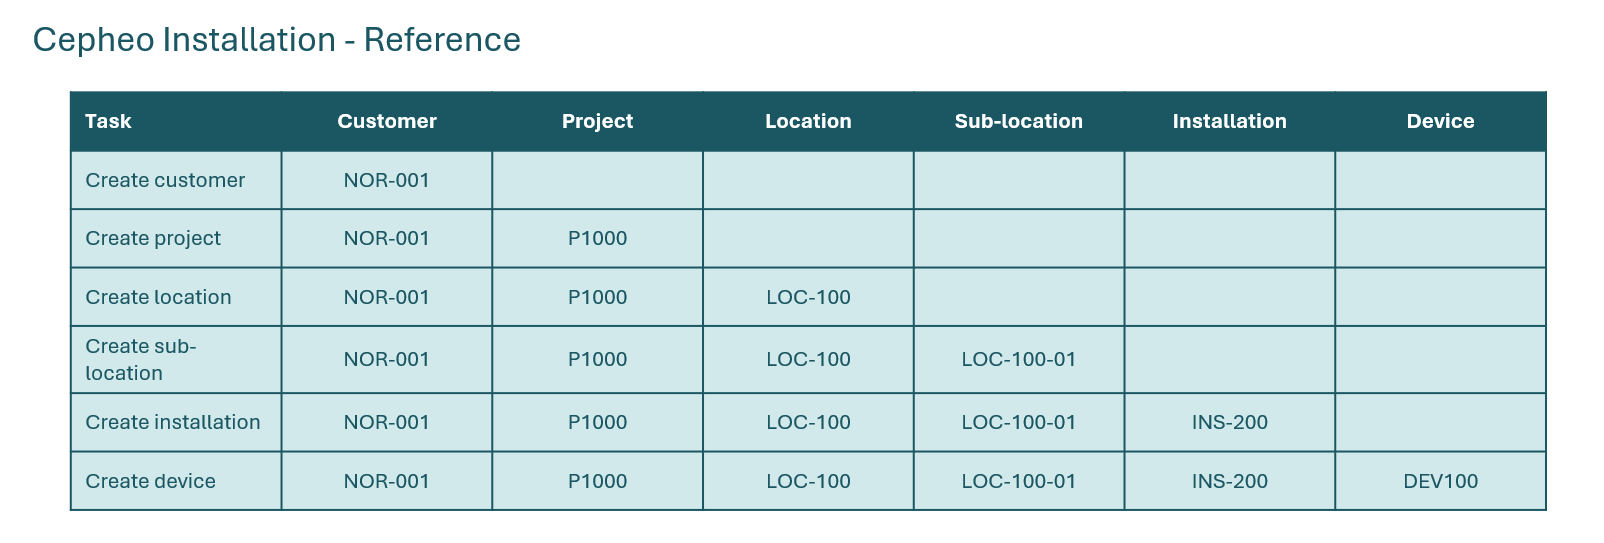Select the Task column header
1604x543 pixels.
[108, 121]
